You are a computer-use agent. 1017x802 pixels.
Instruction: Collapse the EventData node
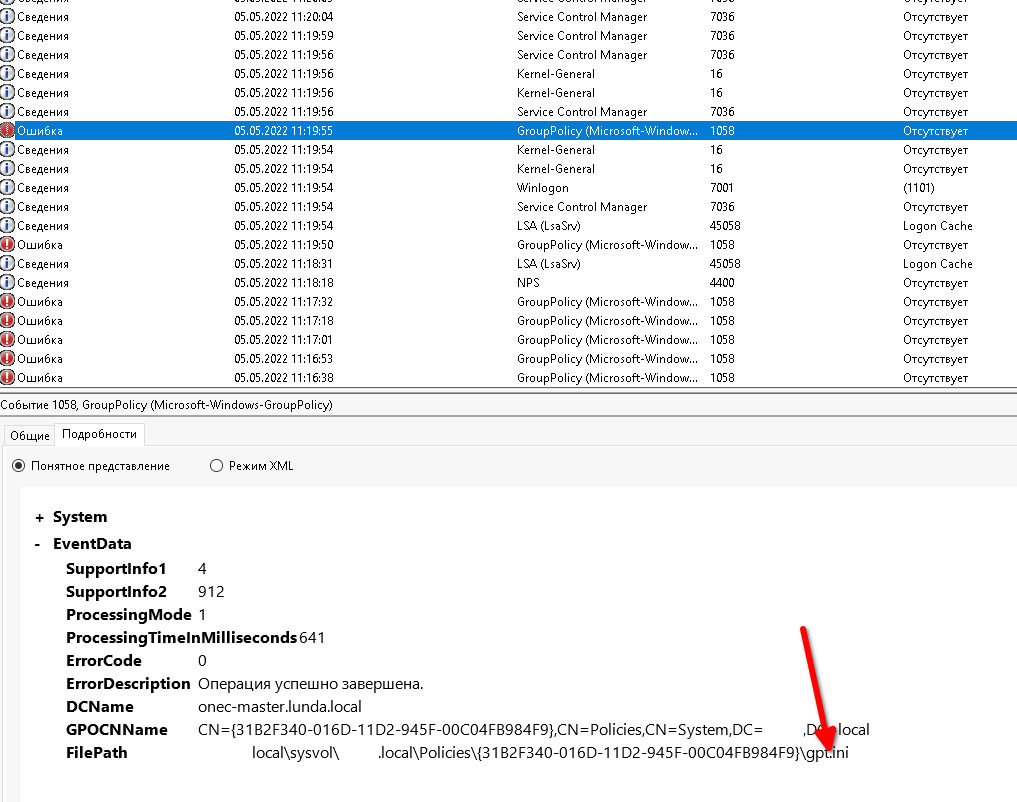tap(38, 544)
